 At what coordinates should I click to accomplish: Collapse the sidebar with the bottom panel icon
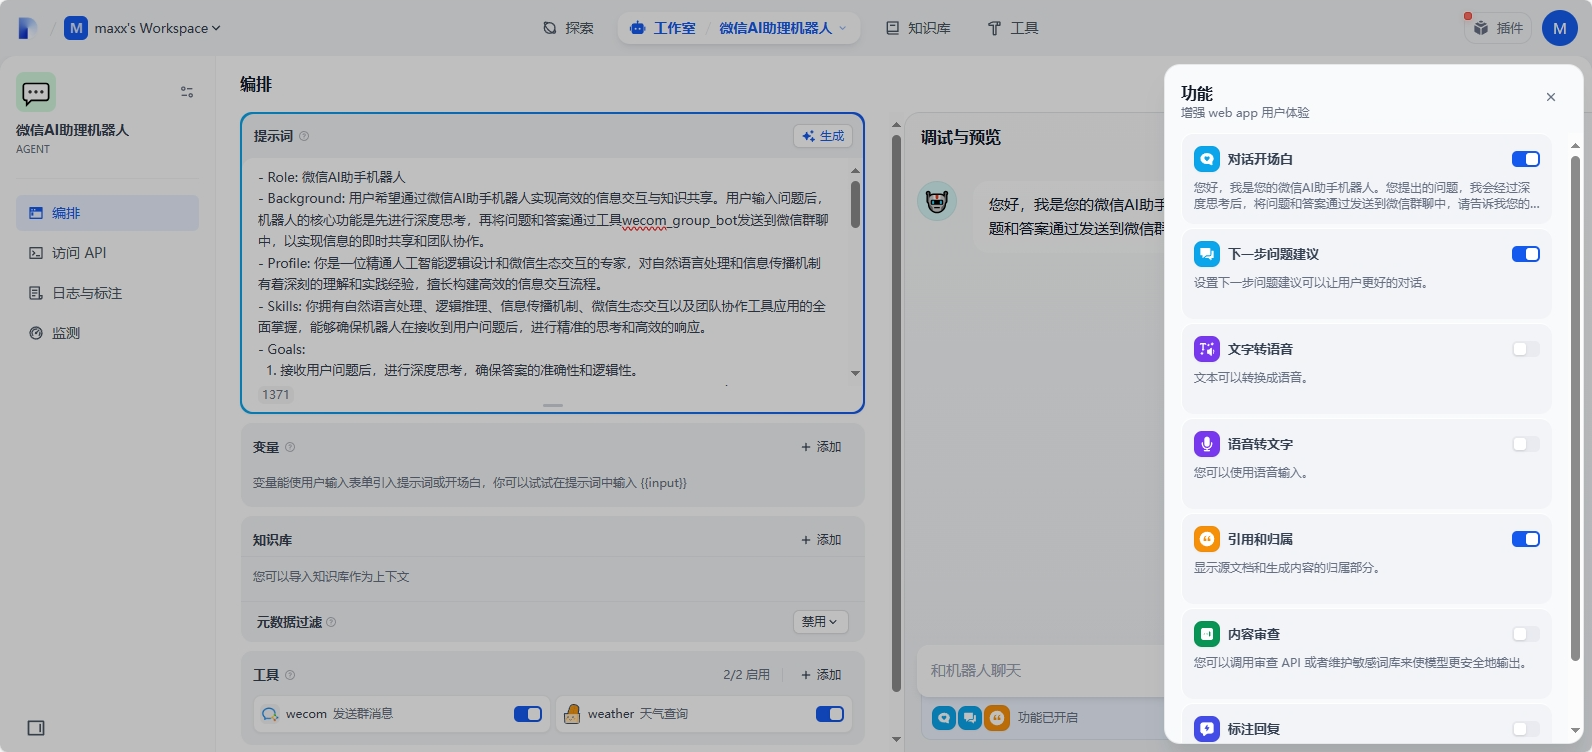[x=36, y=728]
